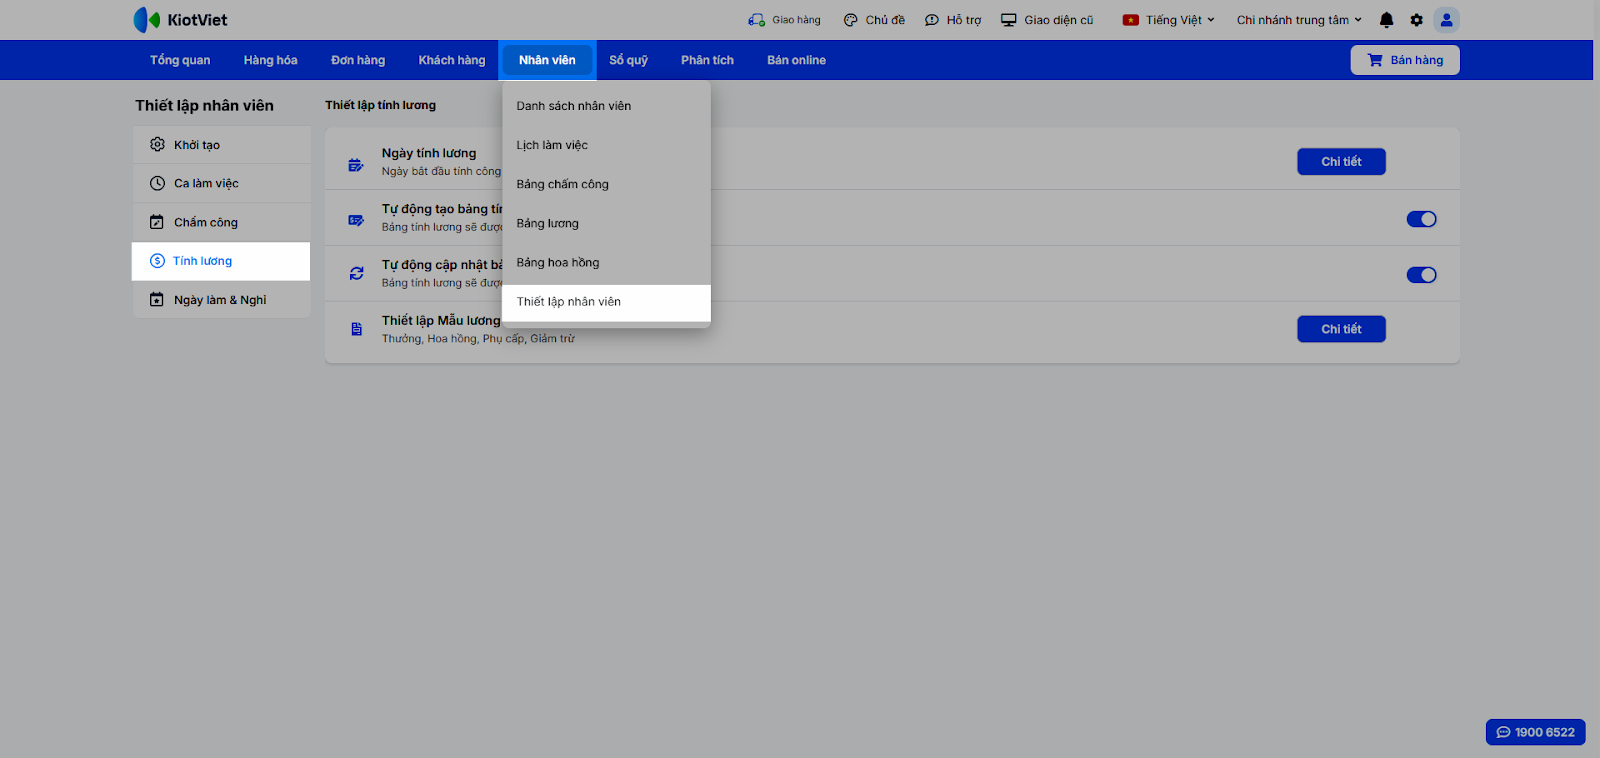Open the Khách hàng menu
The height and width of the screenshot is (758, 1600).
tap(452, 60)
